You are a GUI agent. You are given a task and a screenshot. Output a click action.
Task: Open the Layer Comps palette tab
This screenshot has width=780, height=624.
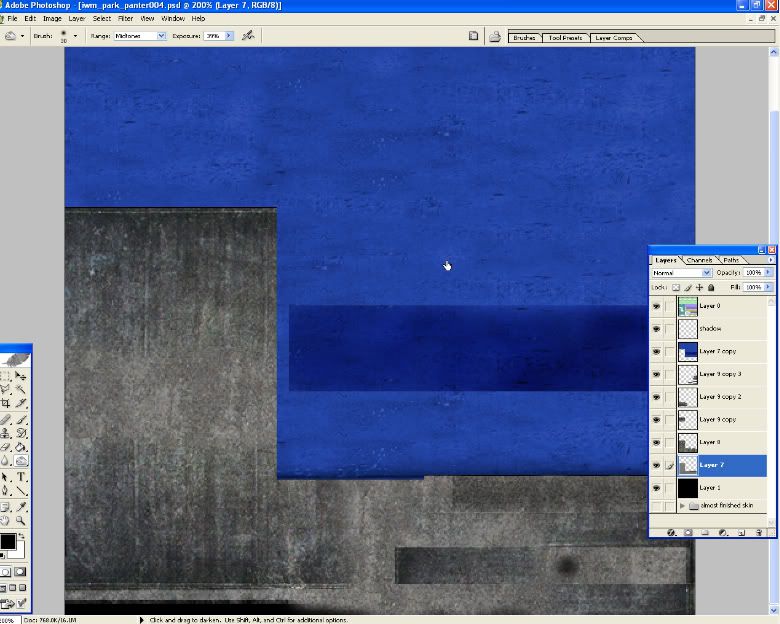click(615, 38)
